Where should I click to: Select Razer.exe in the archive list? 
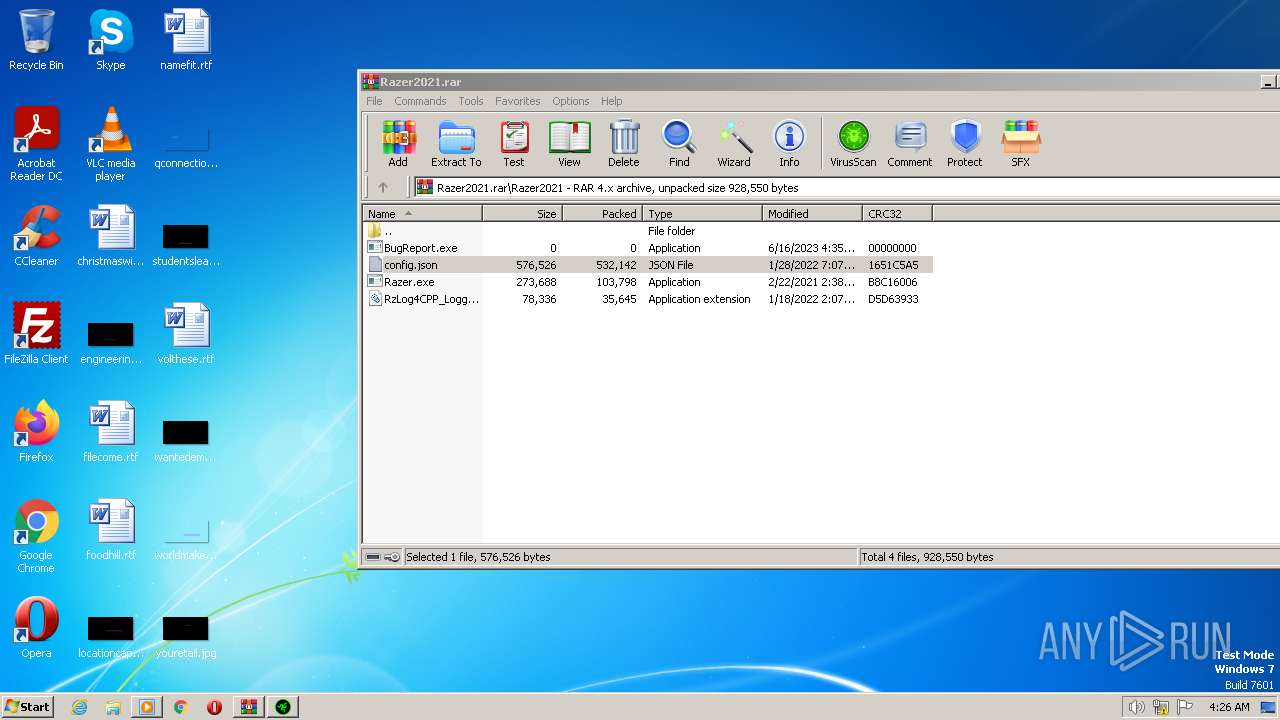(647, 282)
